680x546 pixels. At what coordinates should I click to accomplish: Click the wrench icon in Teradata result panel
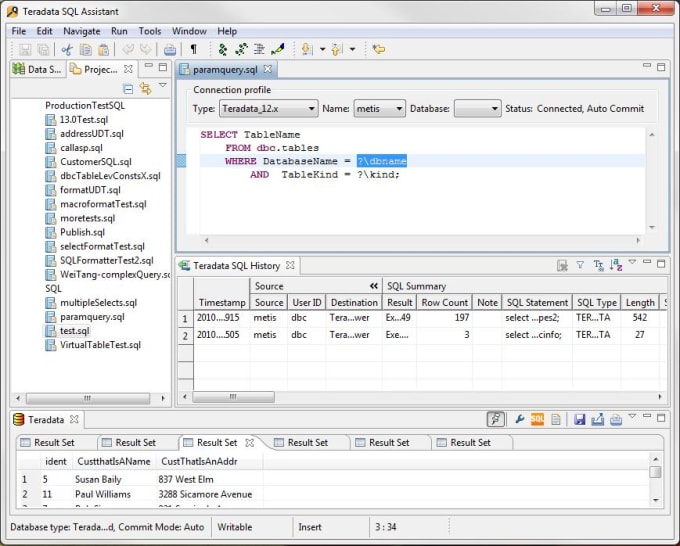click(520, 420)
